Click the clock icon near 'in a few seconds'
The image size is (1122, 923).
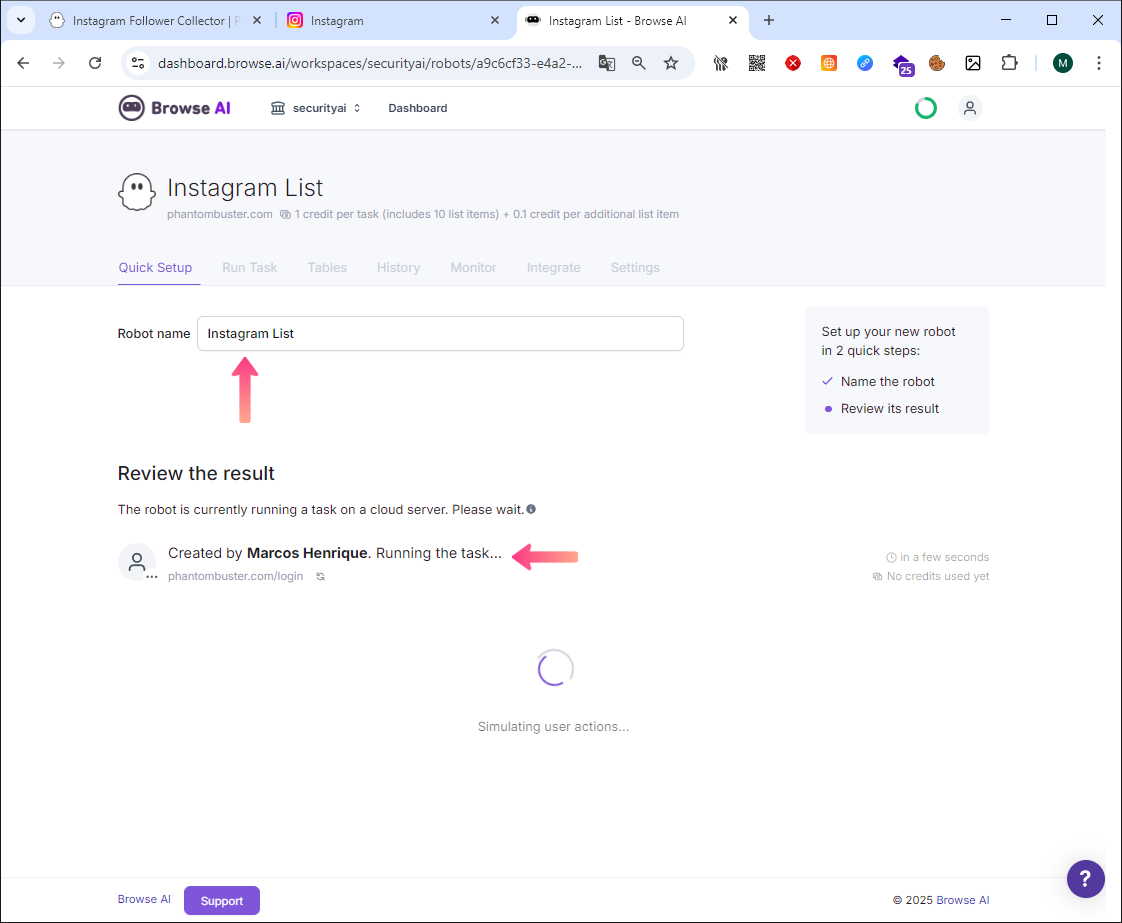point(892,557)
